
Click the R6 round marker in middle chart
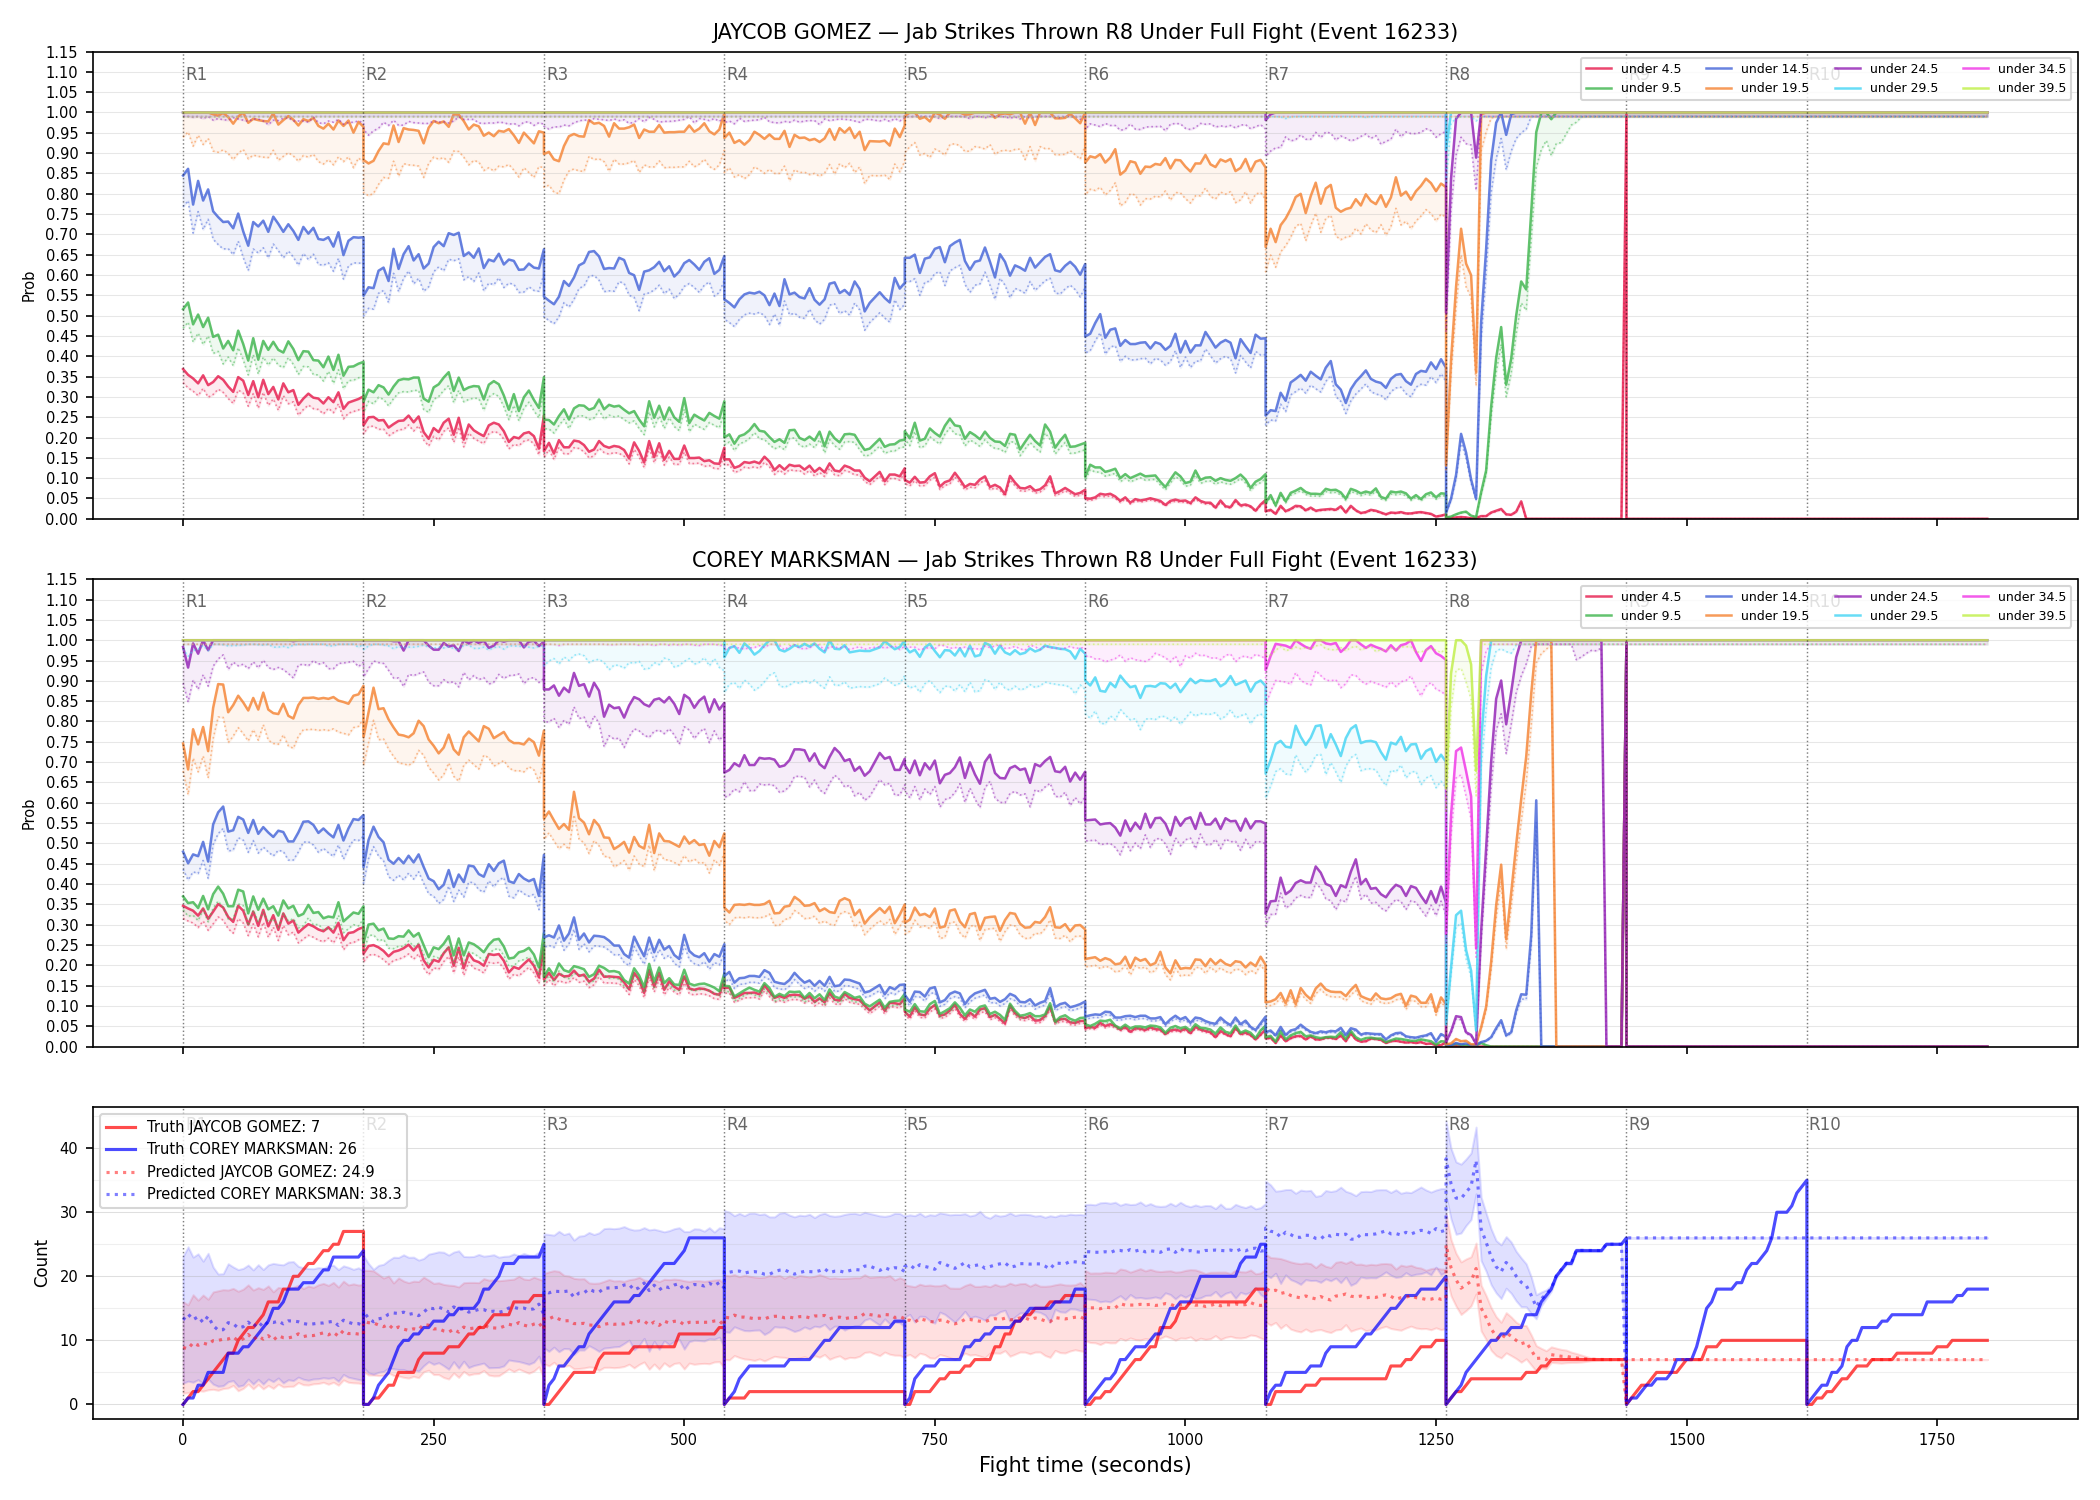point(1098,601)
